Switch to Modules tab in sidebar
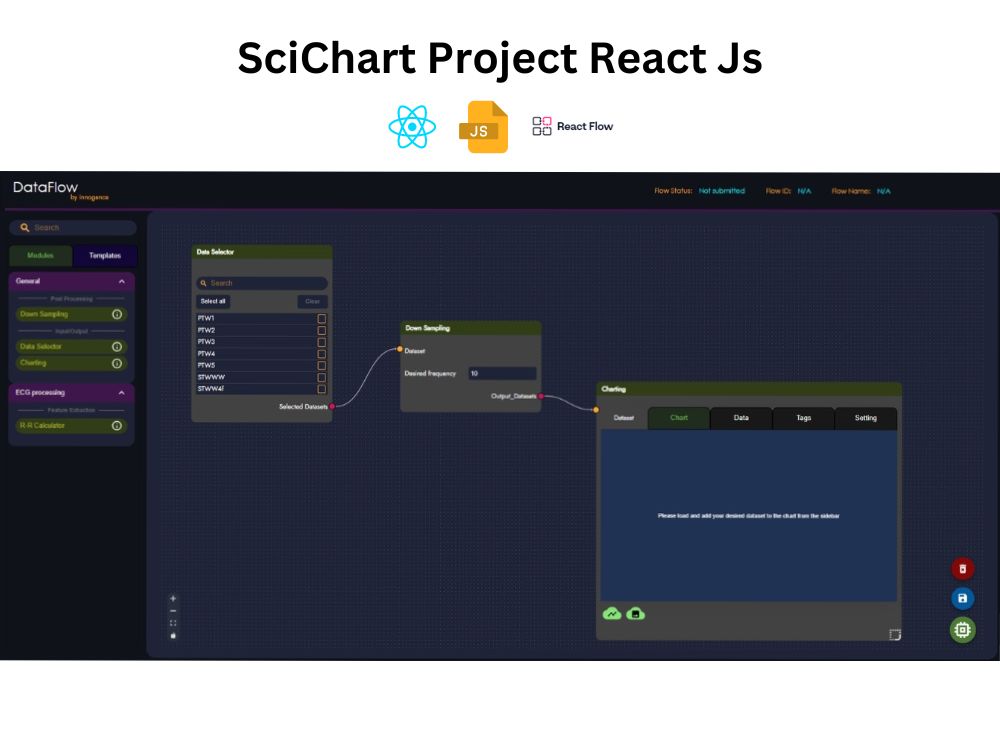The width and height of the screenshot is (1000, 750). [x=41, y=256]
